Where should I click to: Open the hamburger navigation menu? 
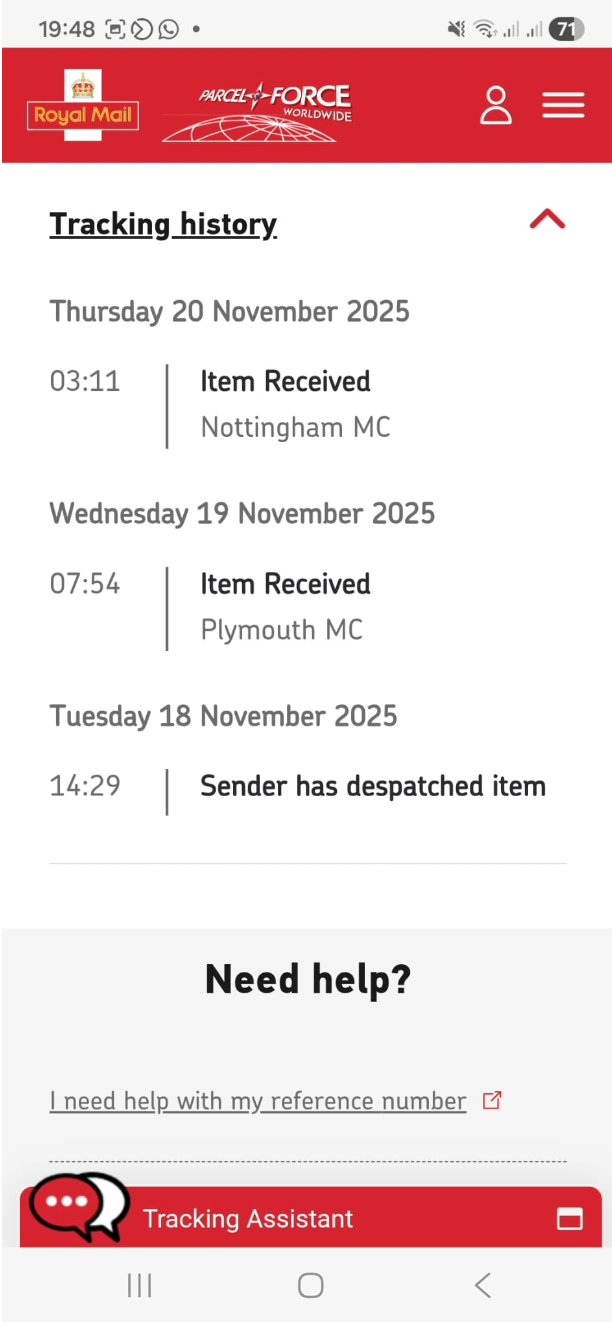pyautogui.click(x=563, y=105)
